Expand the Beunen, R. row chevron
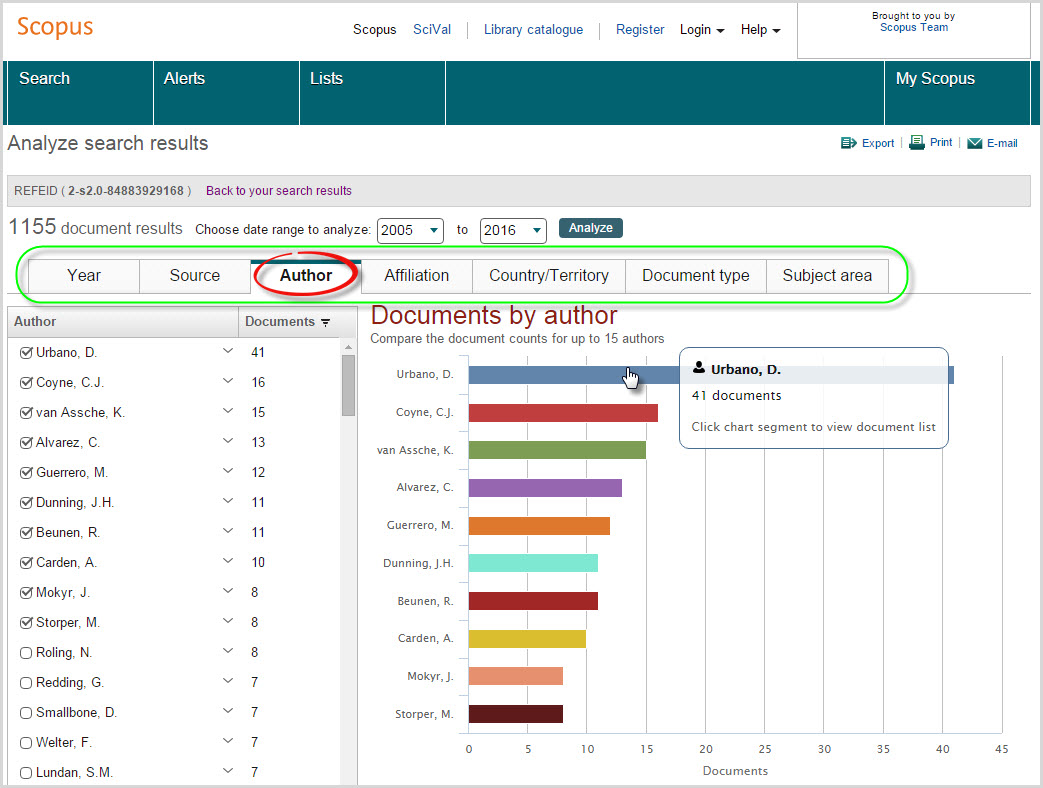Screen dimensions: 1043x788 pos(227,530)
